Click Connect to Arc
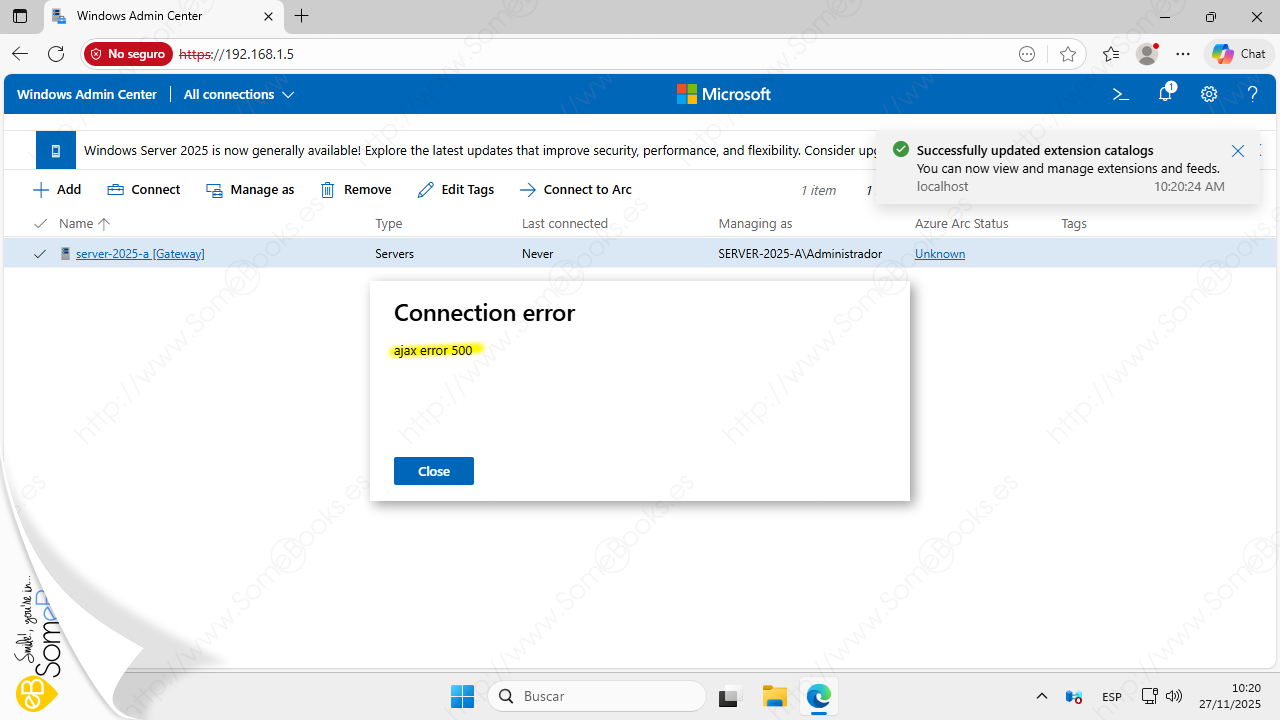This screenshot has height=720, width=1280. [576, 190]
